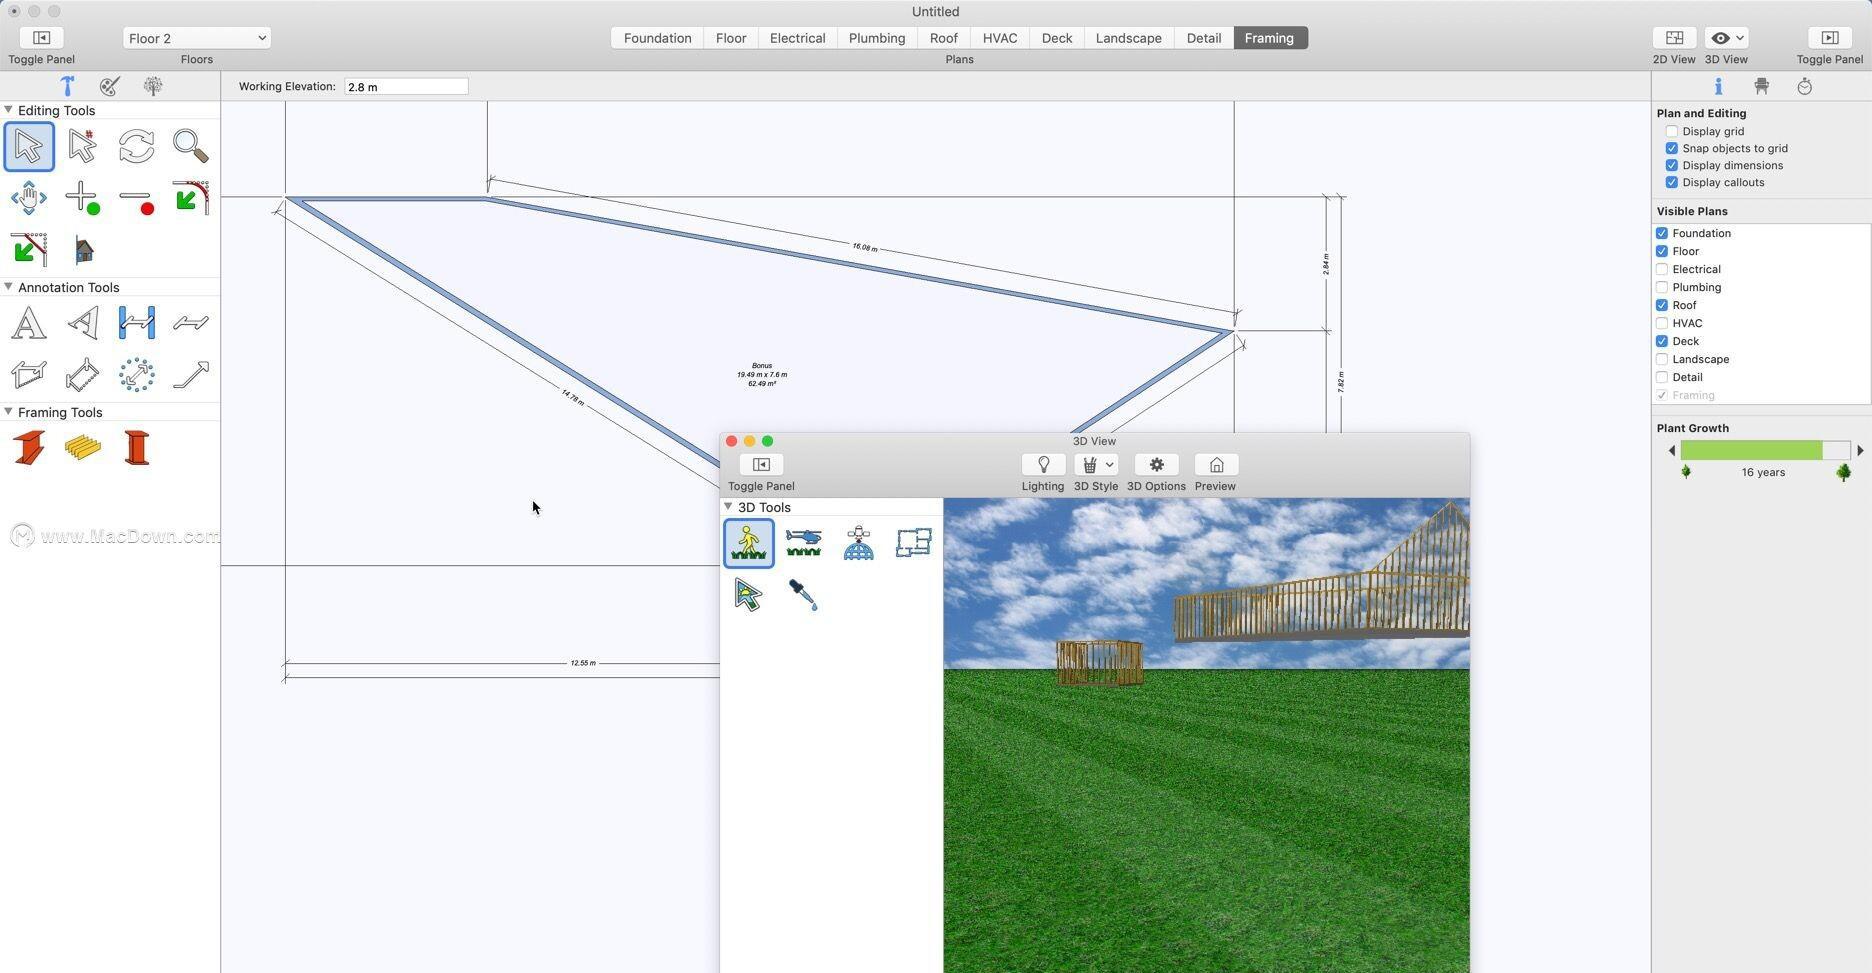
Task: Pick the Pan hand tool
Action: (28, 198)
